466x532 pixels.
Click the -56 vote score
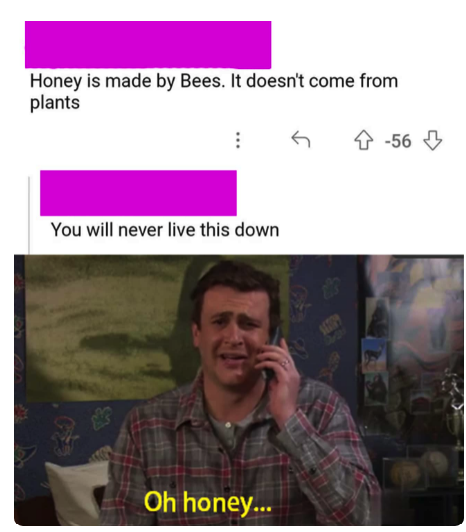[x=398, y=141]
